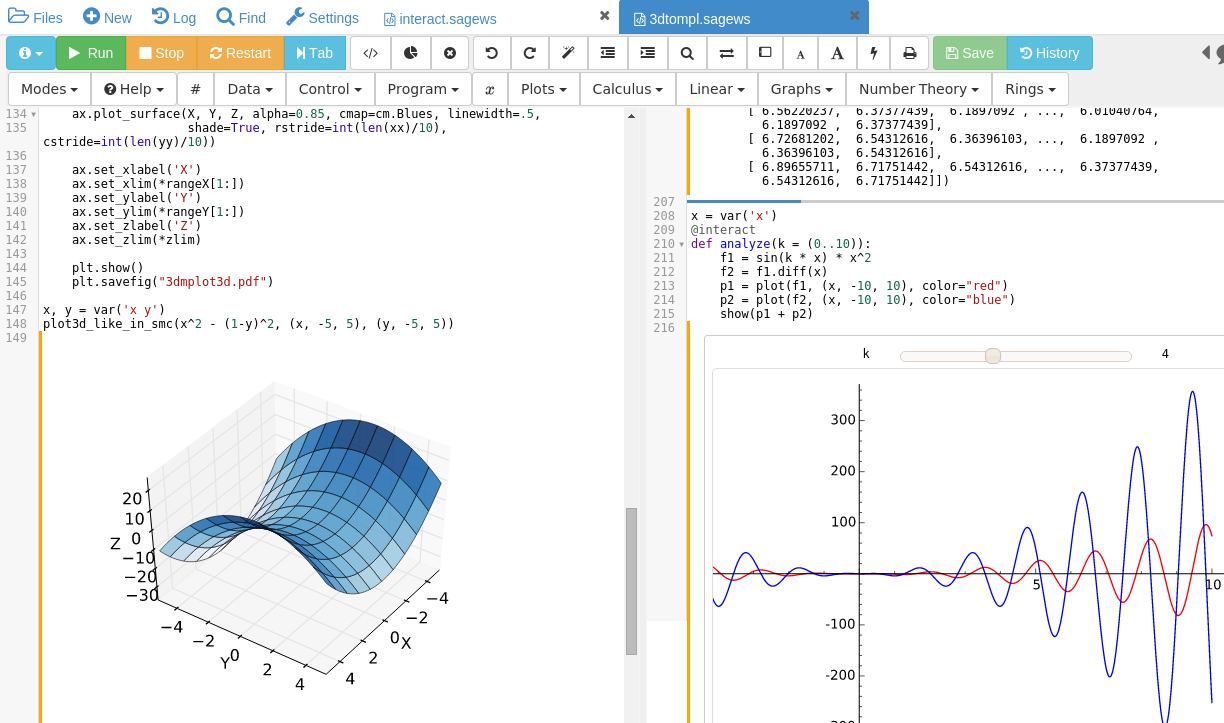This screenshot has height=723, width=1224.
Task: Click the x variable button
Action: 490,89
